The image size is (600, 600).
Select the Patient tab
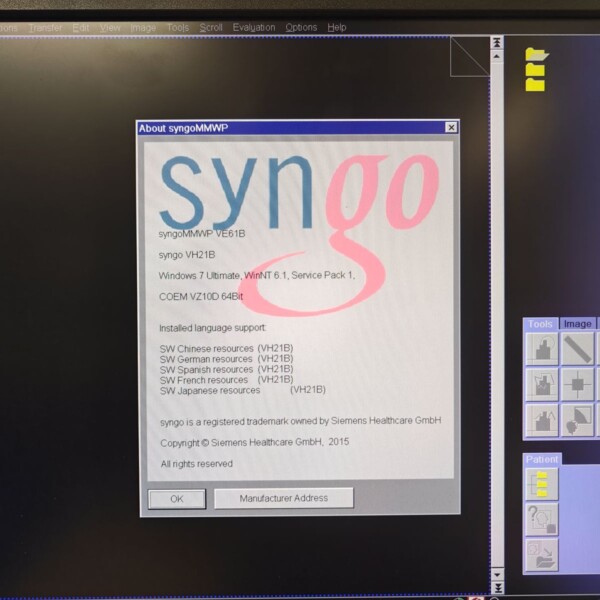542,459
